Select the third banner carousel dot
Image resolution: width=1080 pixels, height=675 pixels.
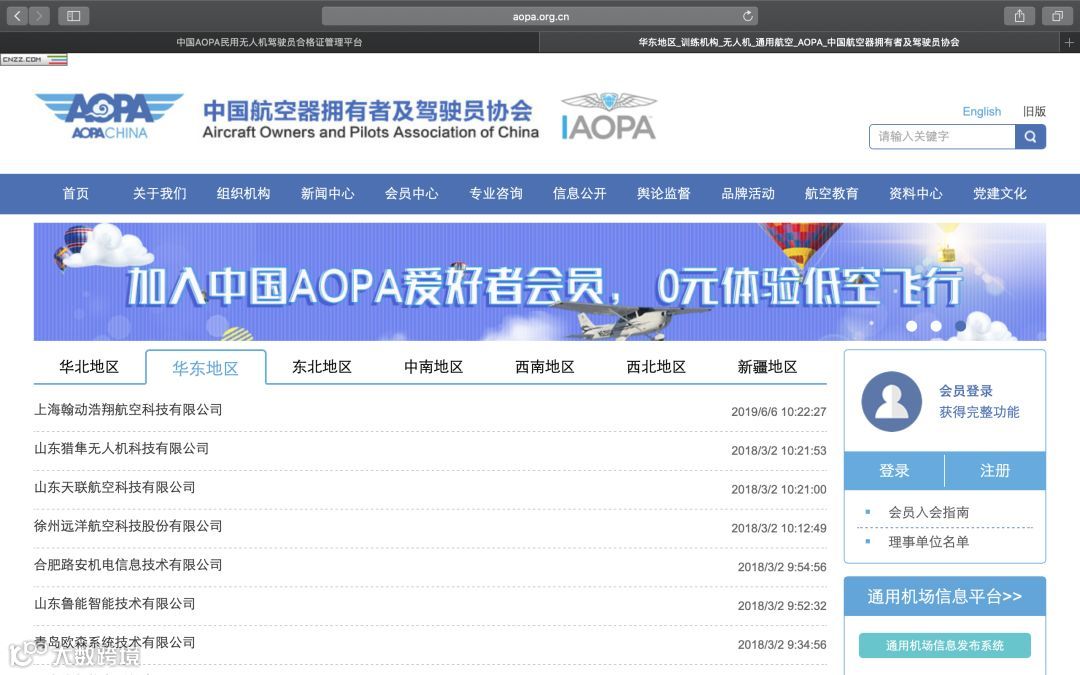tap(960, 326)
